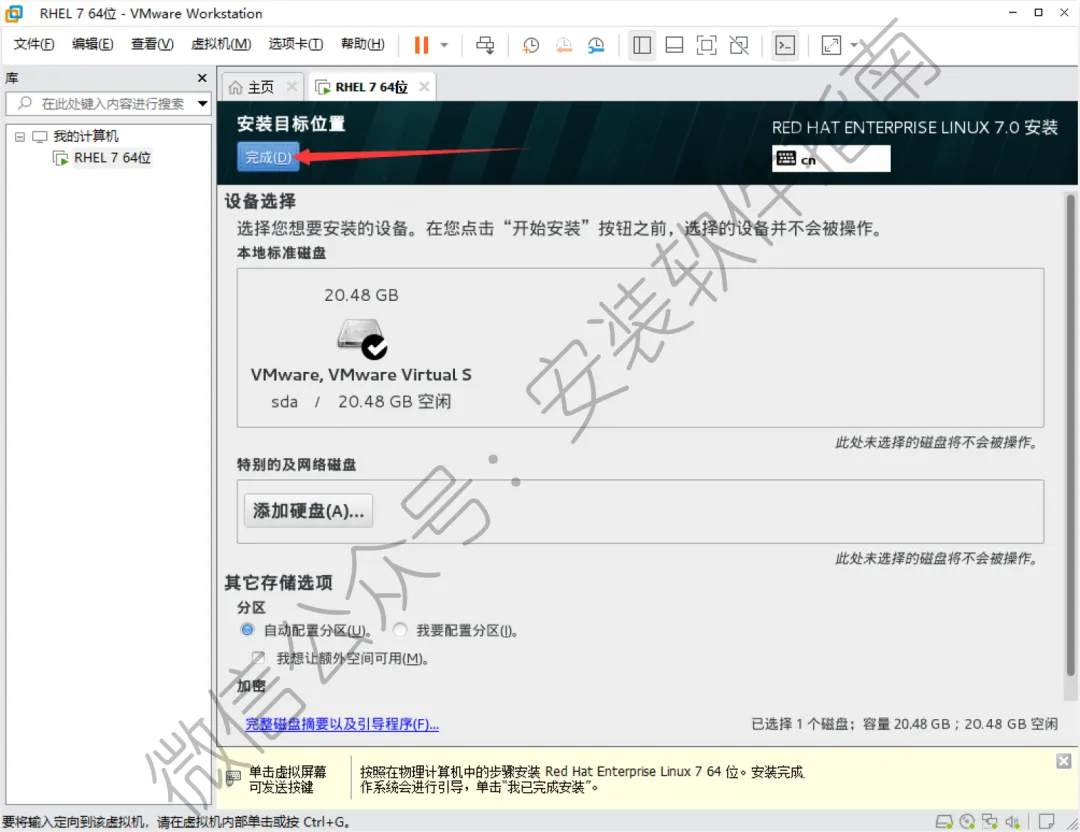1080x832 pixels.
Task: Close the library (库) panel
Action: [x=202, y=78]
